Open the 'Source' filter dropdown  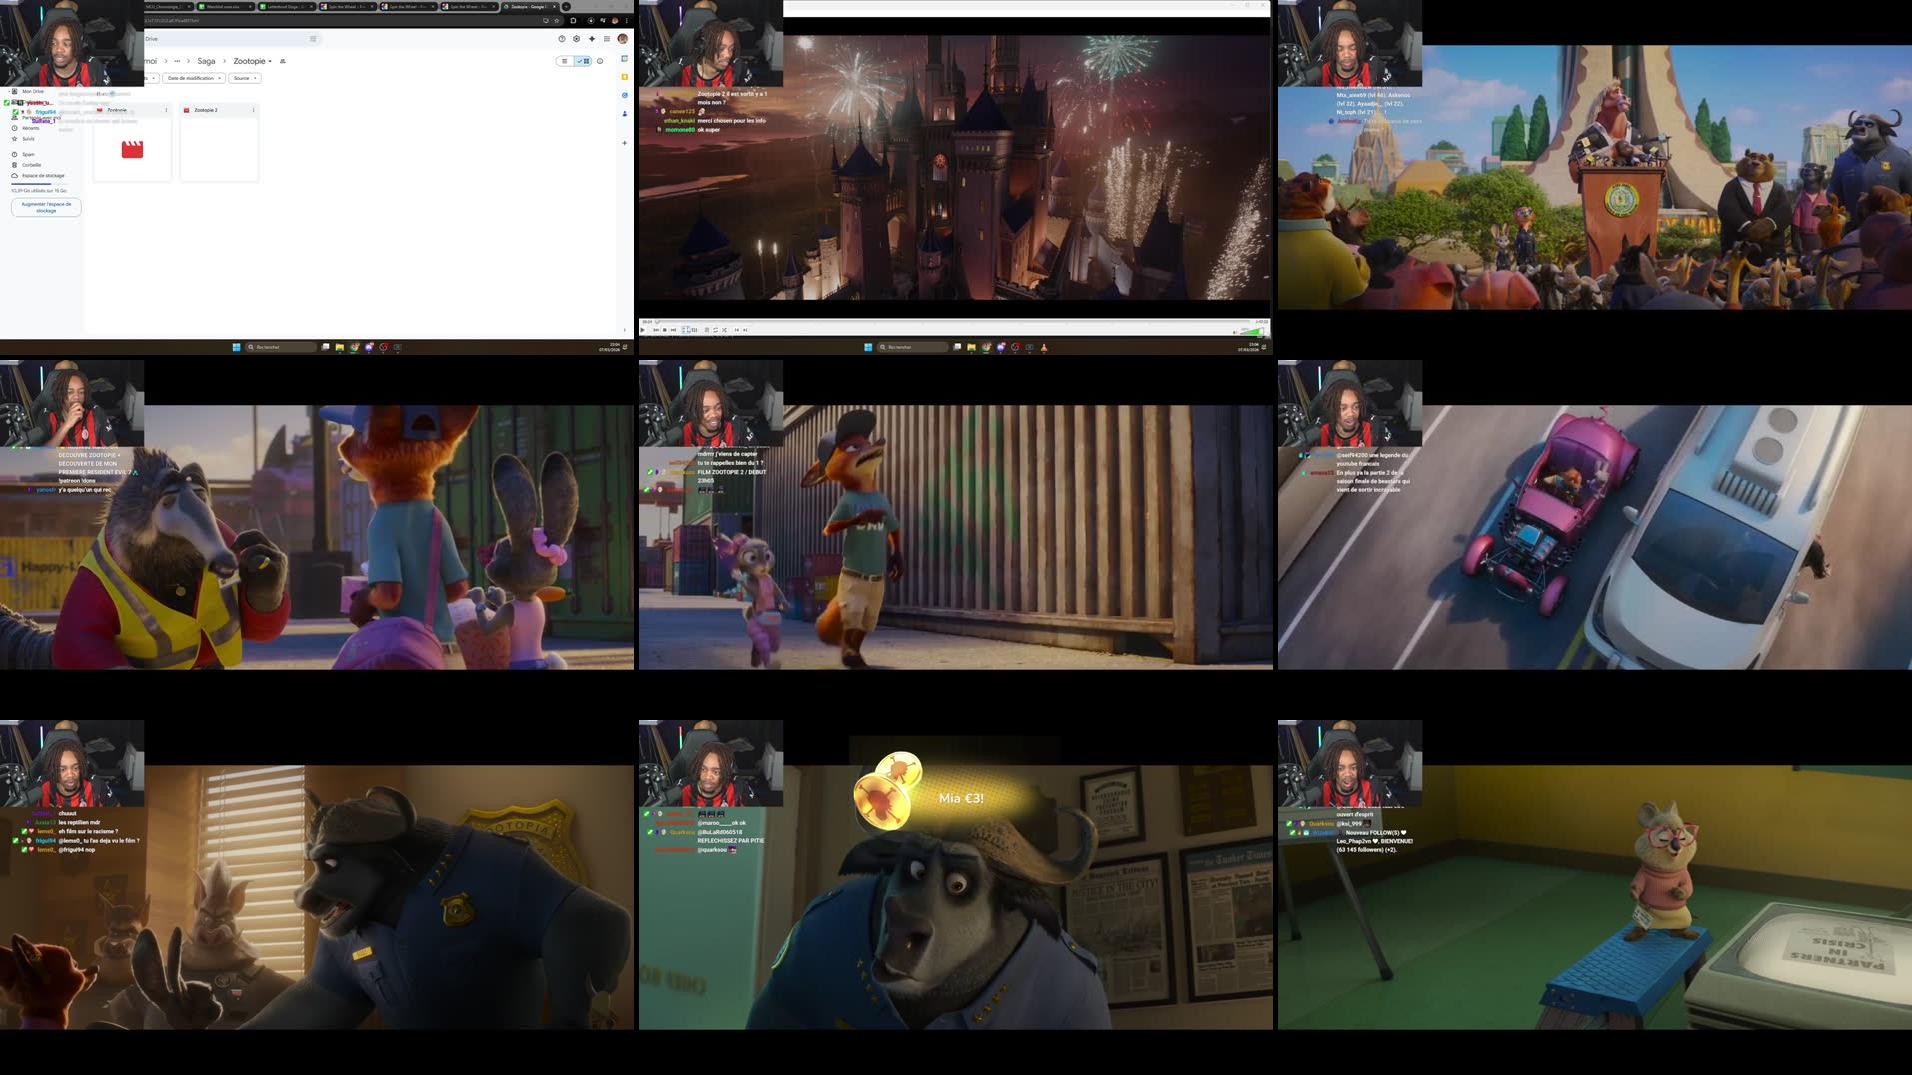[245, 78]
